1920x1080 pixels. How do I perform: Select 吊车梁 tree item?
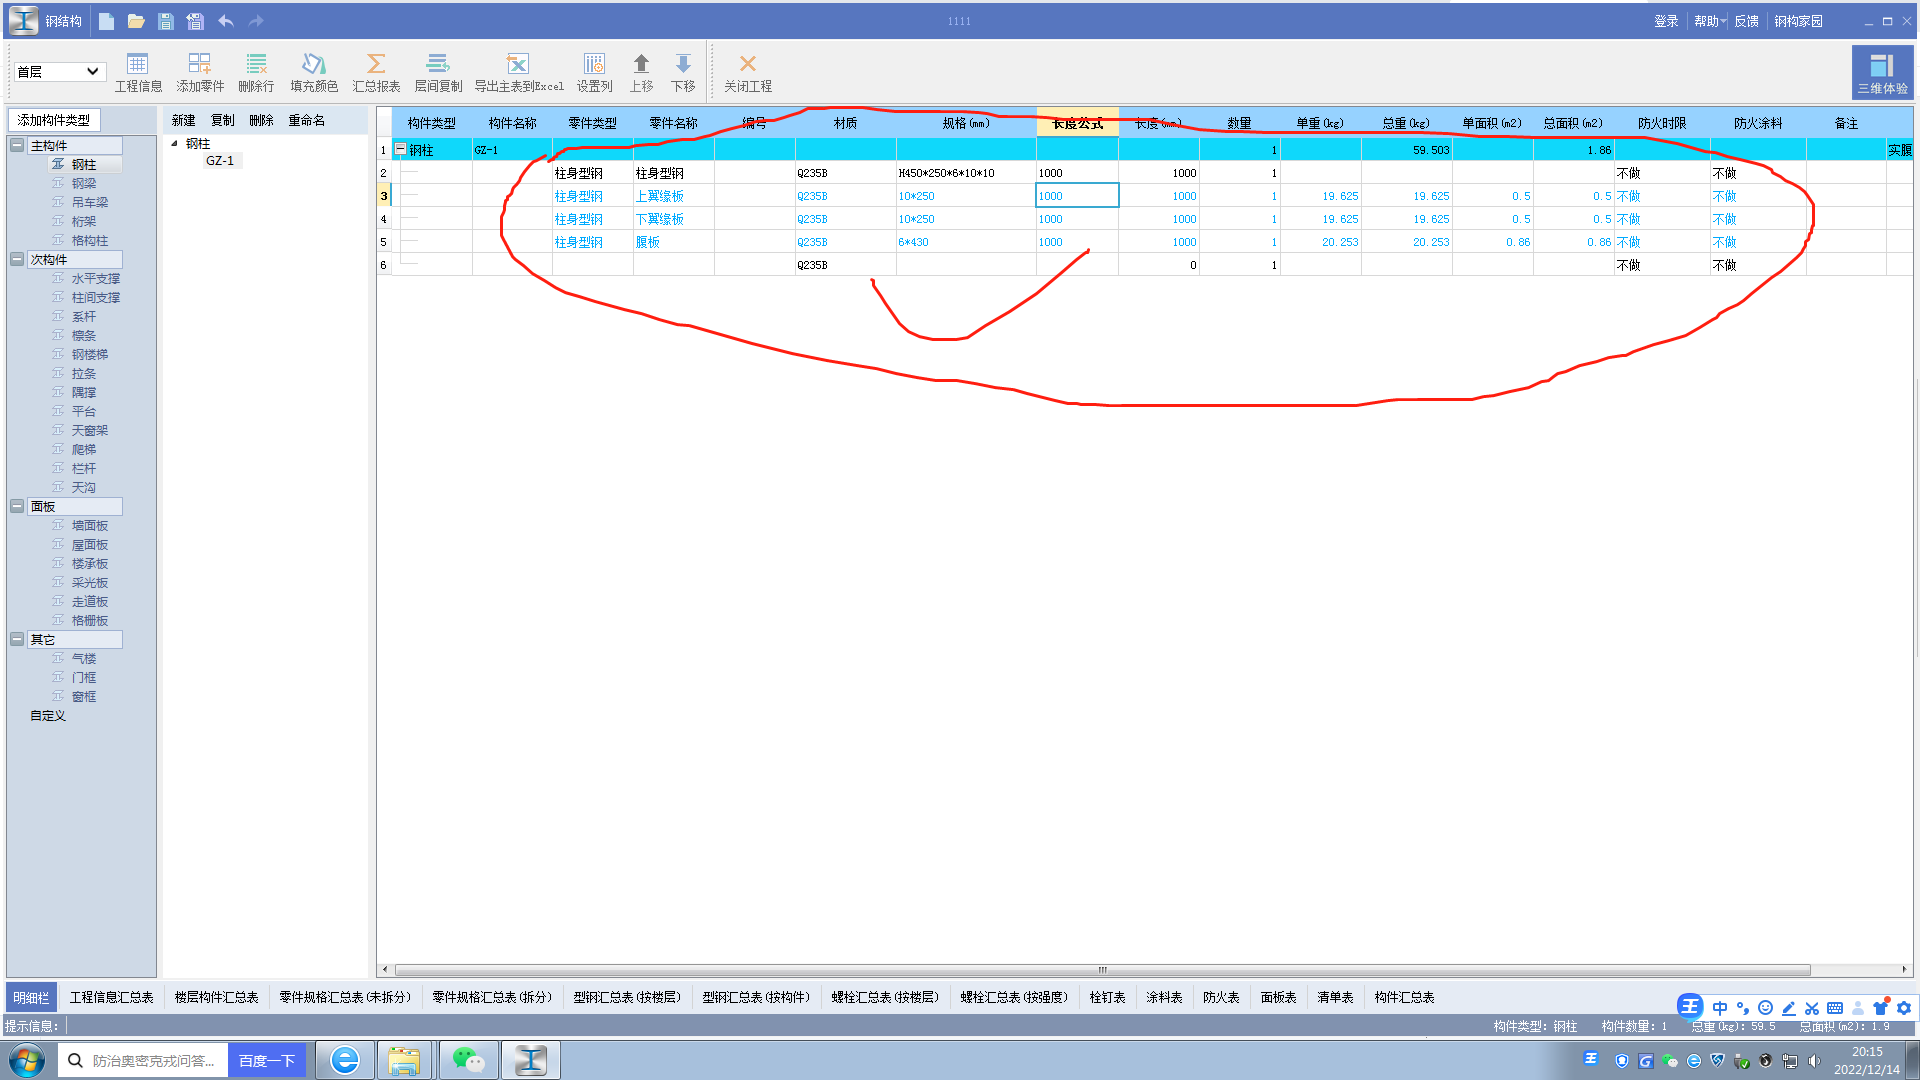(90, 202)
